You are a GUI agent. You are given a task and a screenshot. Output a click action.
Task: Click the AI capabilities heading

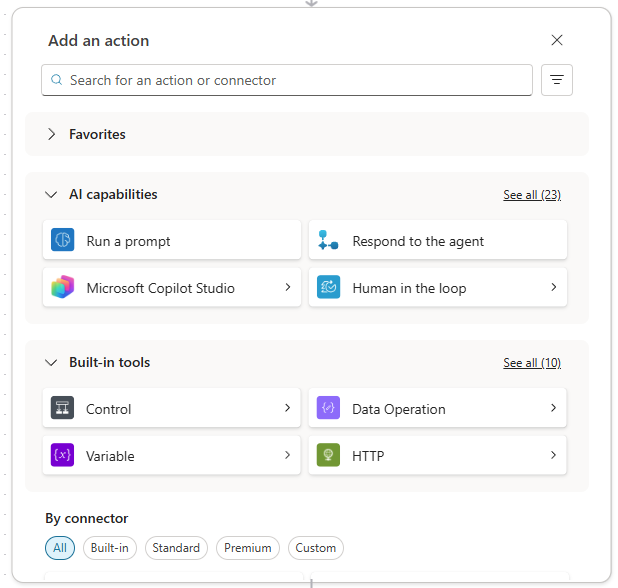pyautogui.click(x=113, y=194)
